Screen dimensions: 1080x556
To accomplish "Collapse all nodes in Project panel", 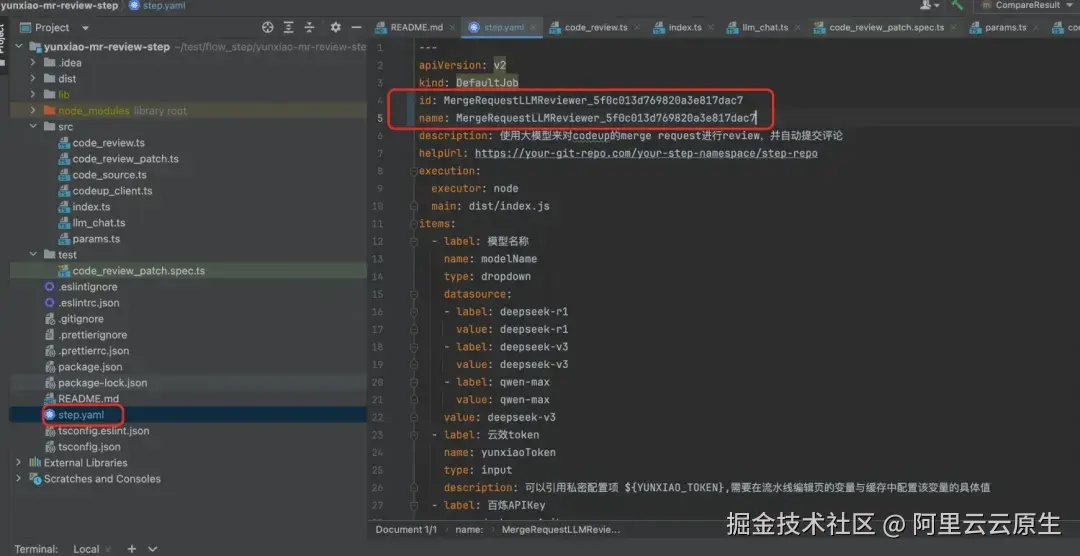I will tap(310, 28).
